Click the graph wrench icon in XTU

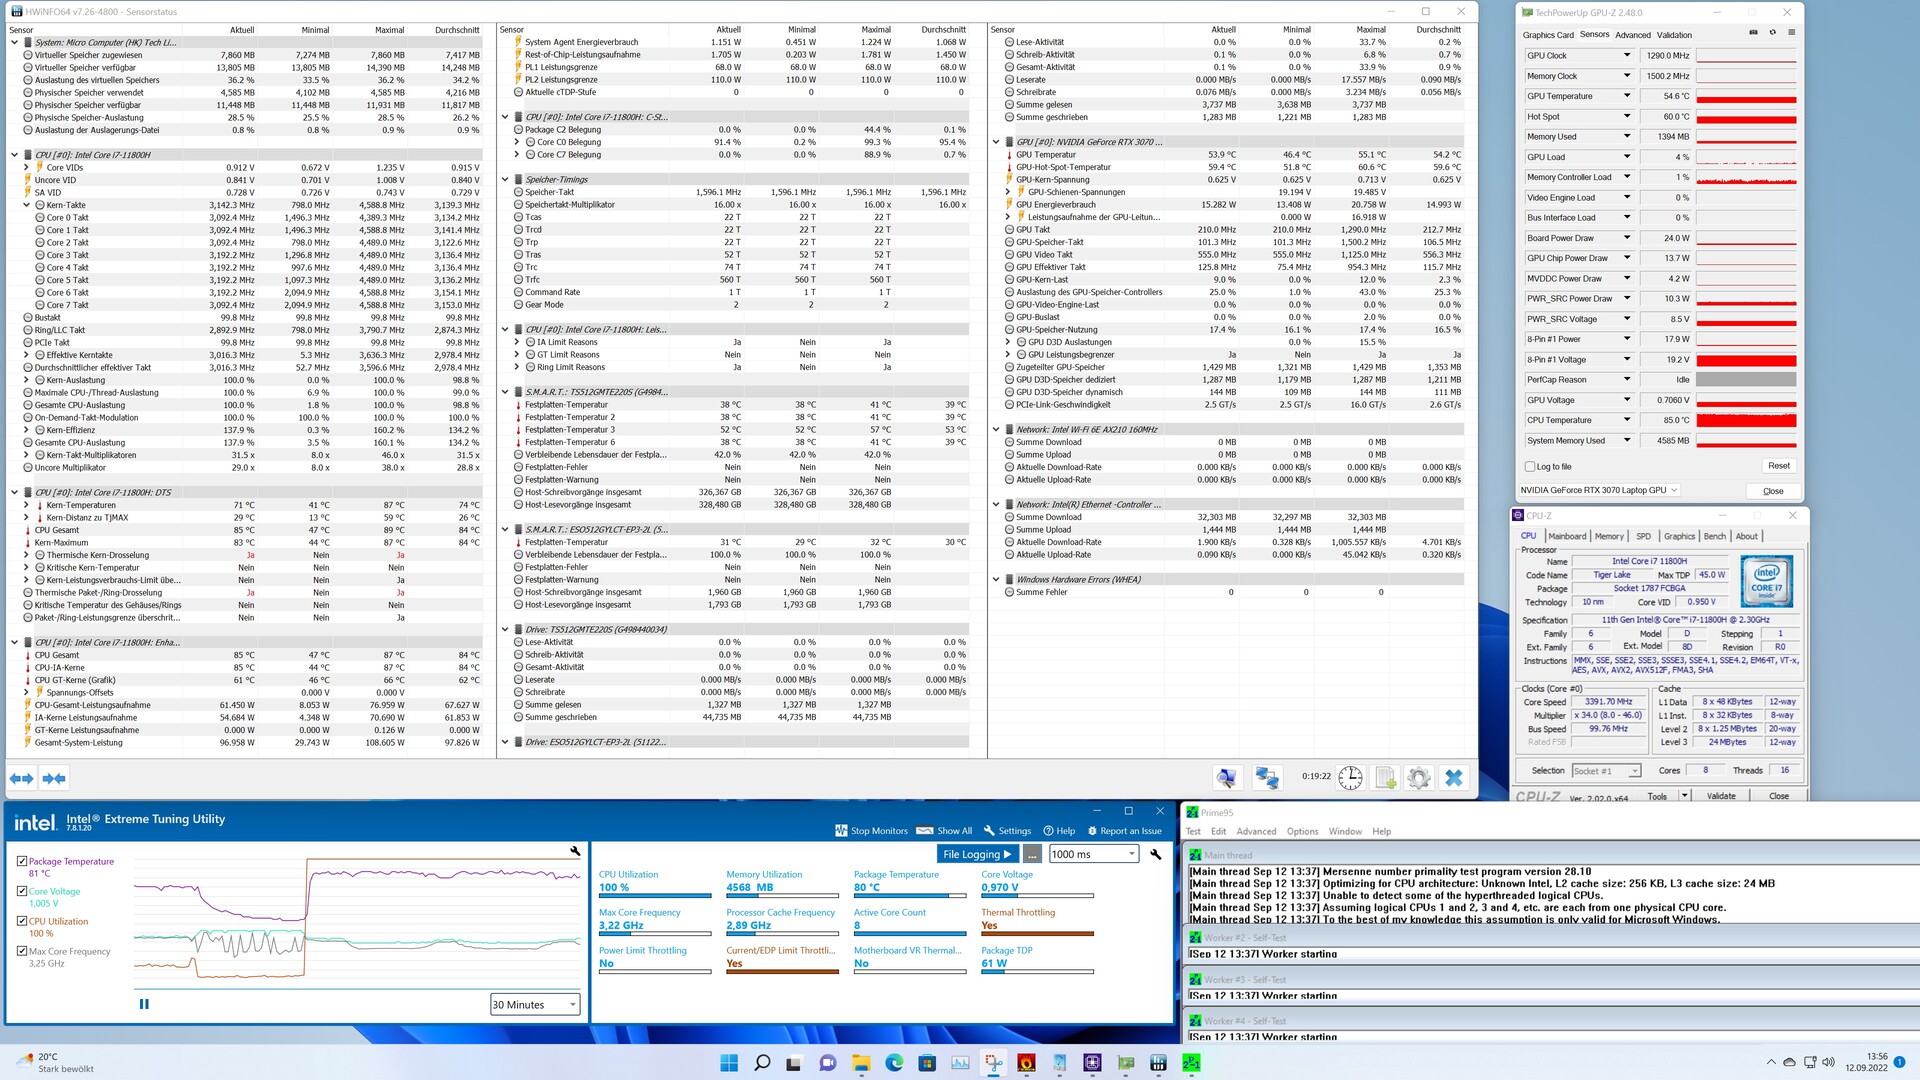click(x=575, y=851)
